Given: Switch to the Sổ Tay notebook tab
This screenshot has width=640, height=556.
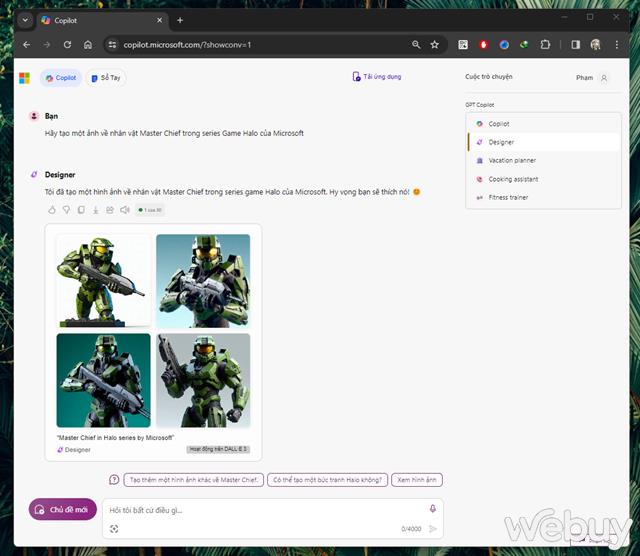Looking at the screenshot, I should tap(106, 78).
